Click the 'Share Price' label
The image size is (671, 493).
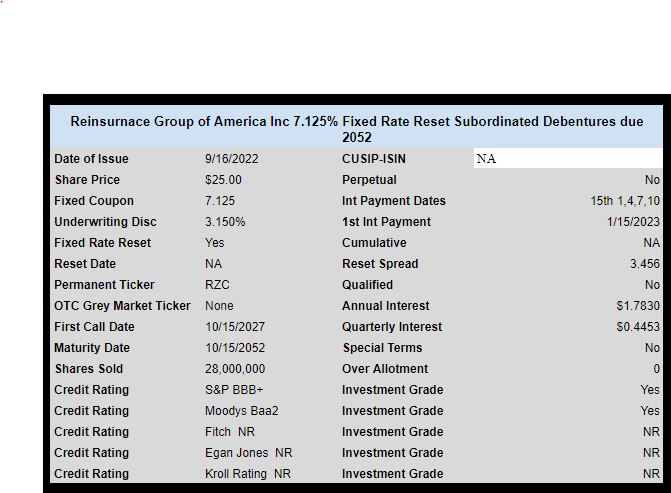87,180
